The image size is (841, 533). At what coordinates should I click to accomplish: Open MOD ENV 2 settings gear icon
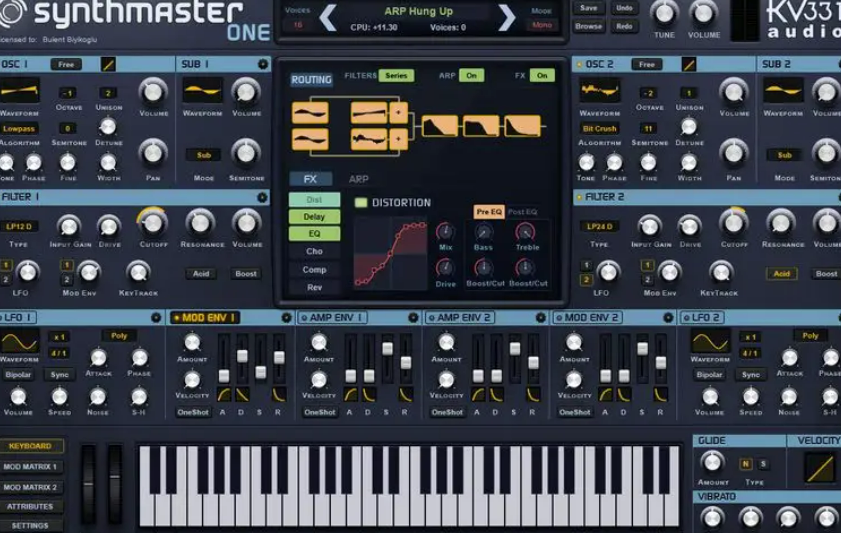[668, 317]
